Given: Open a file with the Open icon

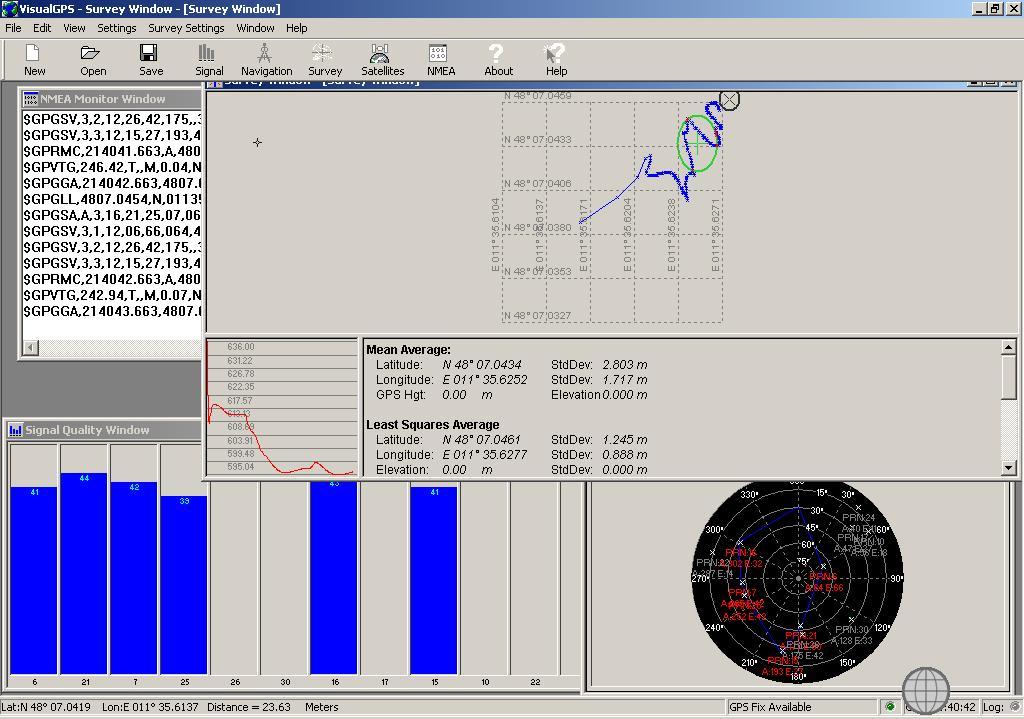Looking at the screenshot, I should coord(90,52).
